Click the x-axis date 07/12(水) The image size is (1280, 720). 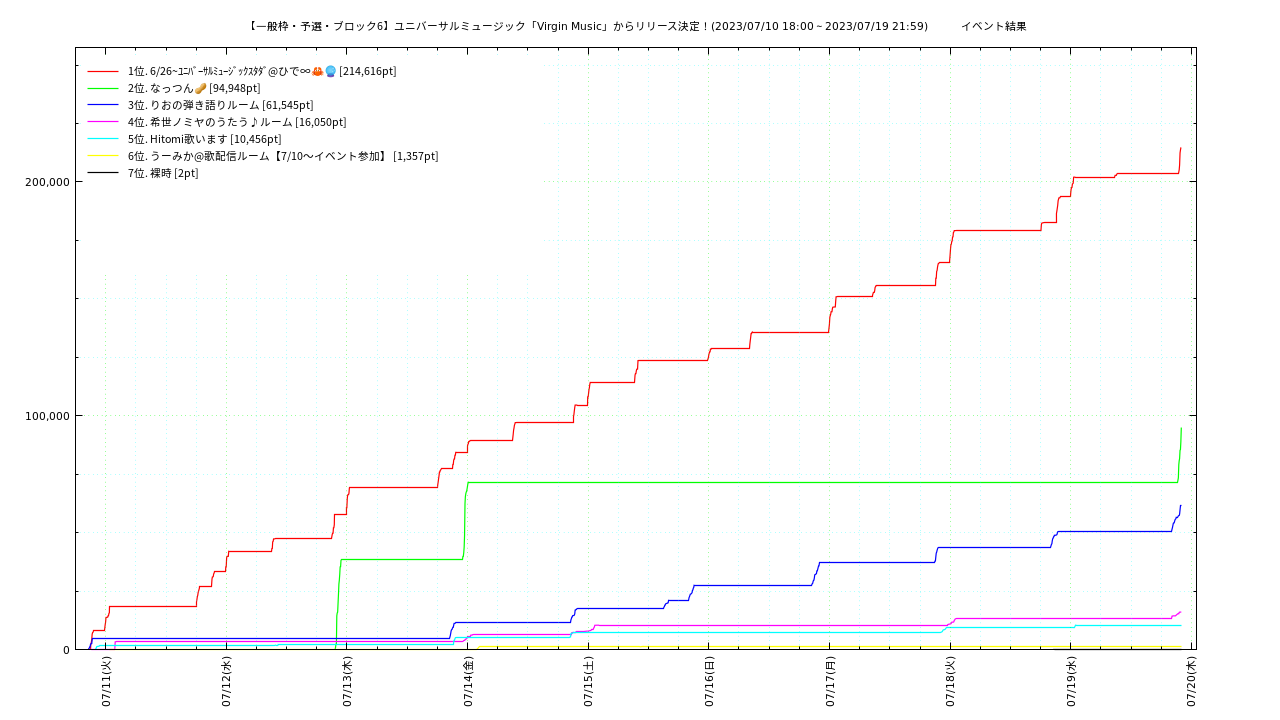coord(226,682)
